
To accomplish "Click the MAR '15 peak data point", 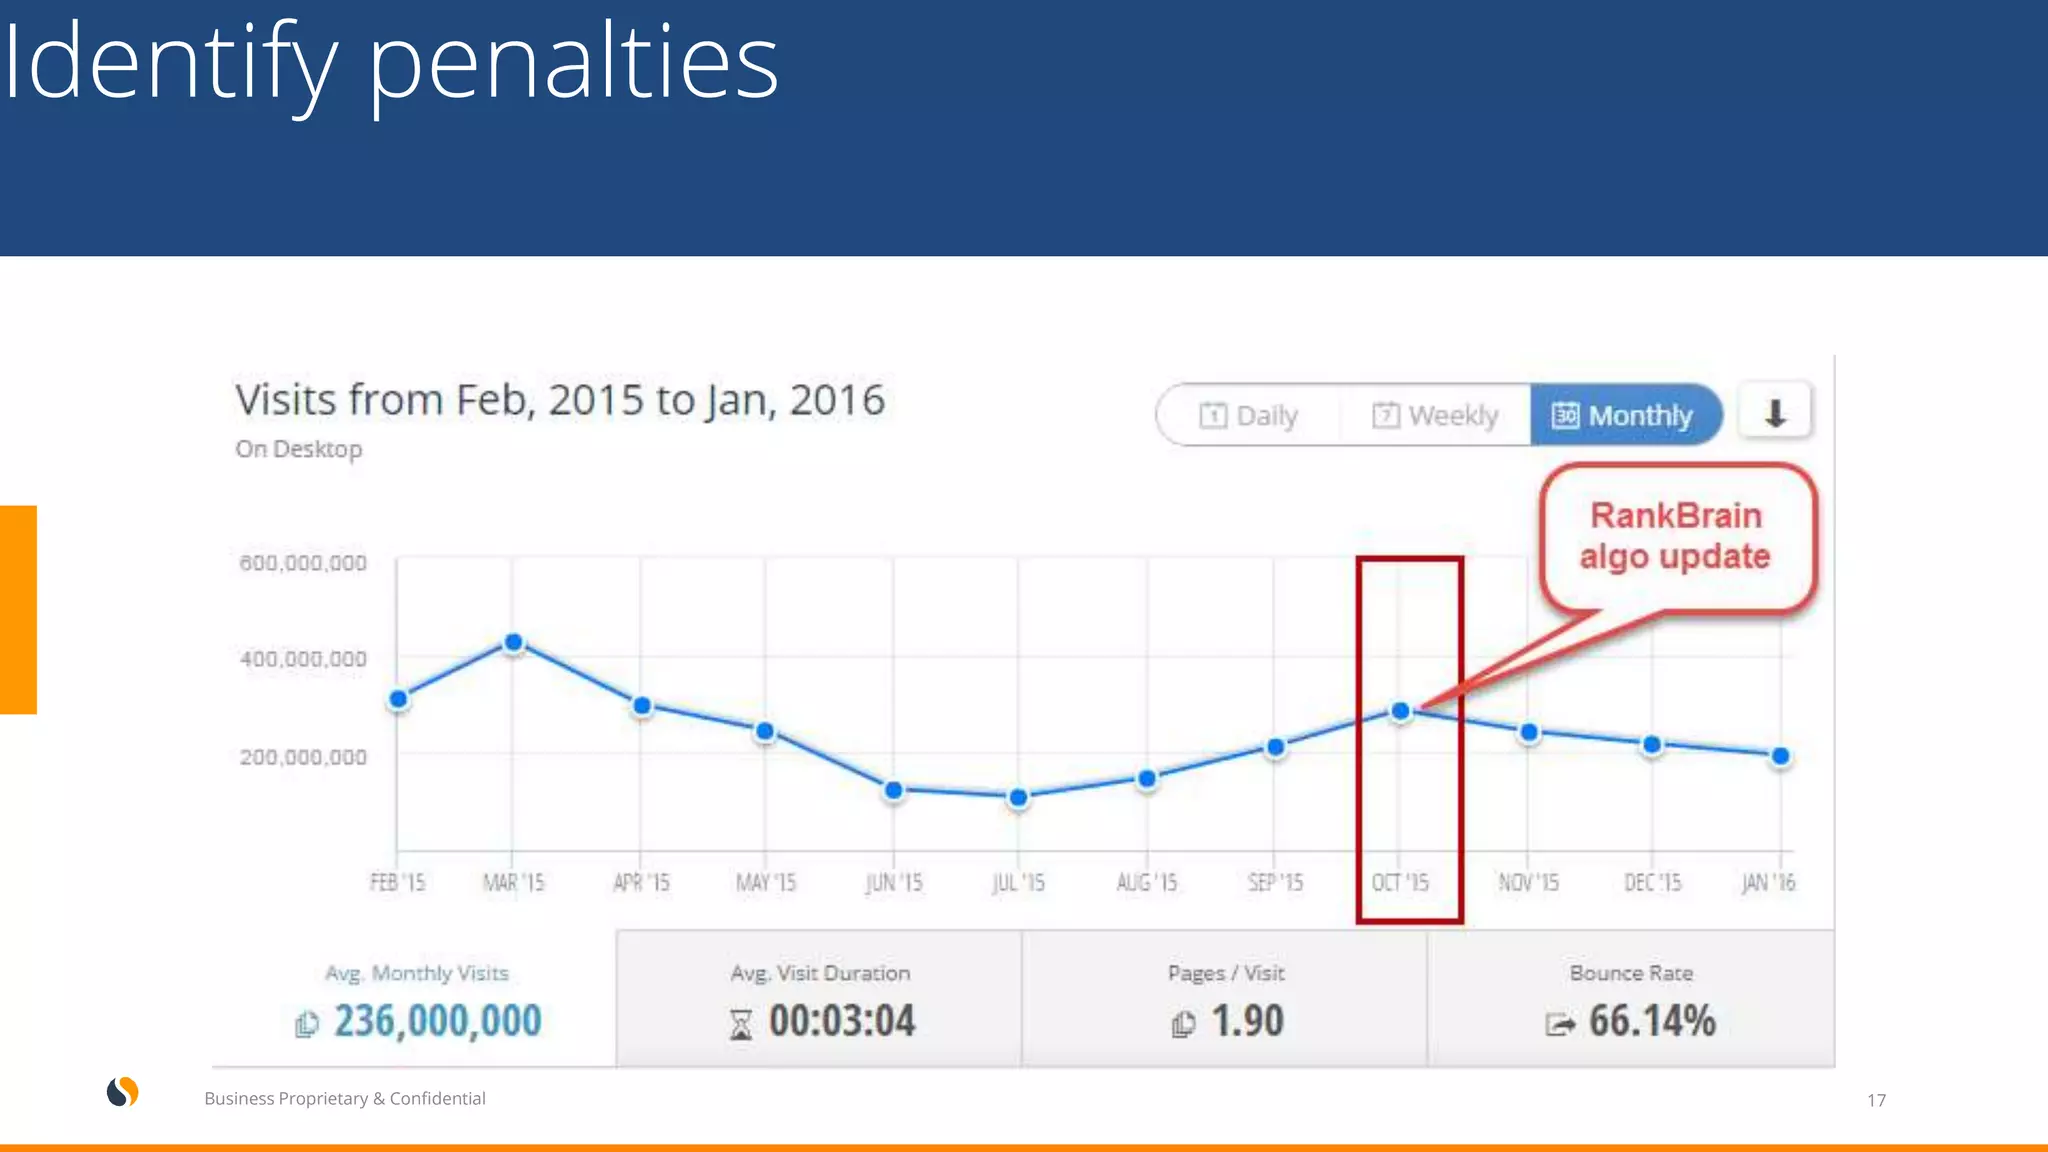I will point(513,642).
